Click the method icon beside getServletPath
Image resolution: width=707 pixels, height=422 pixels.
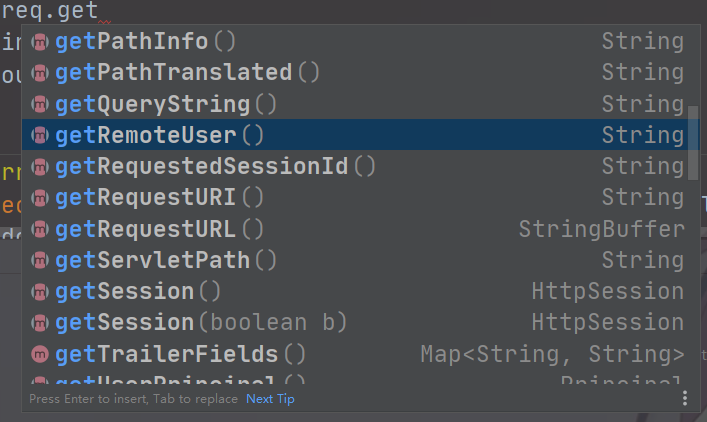pos(40,261)
